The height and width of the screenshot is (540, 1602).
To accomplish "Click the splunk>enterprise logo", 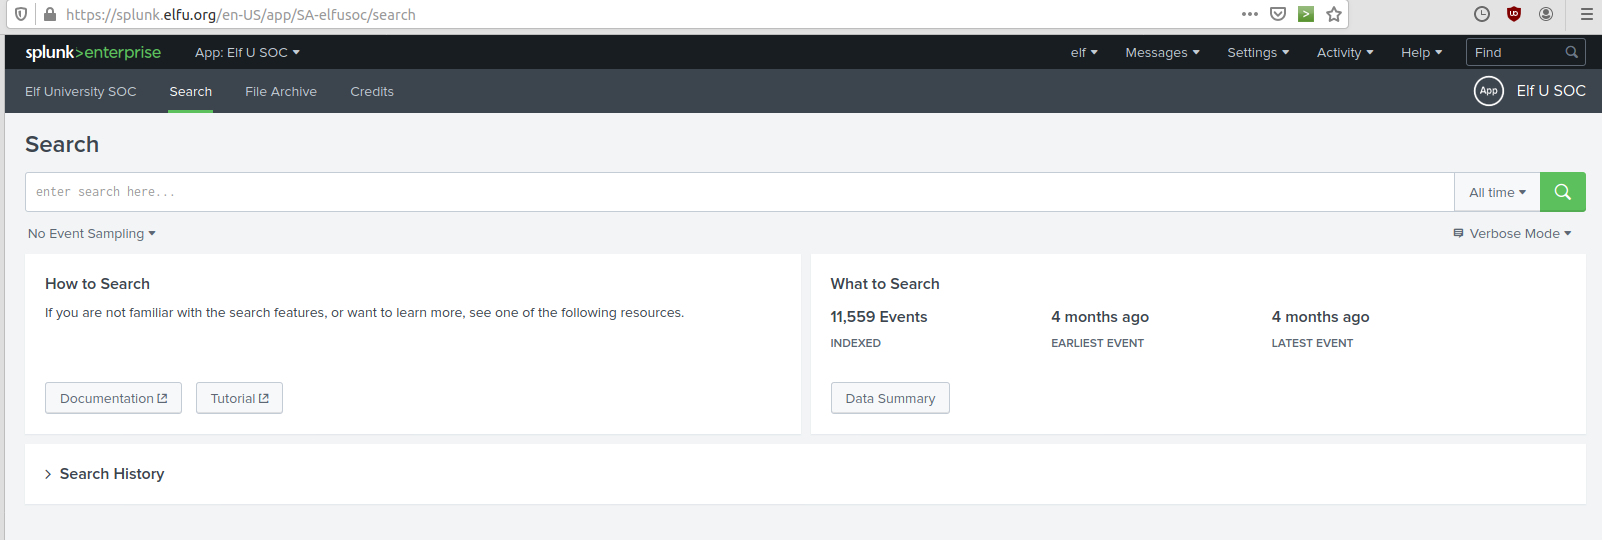I will [x=93, y=52].
